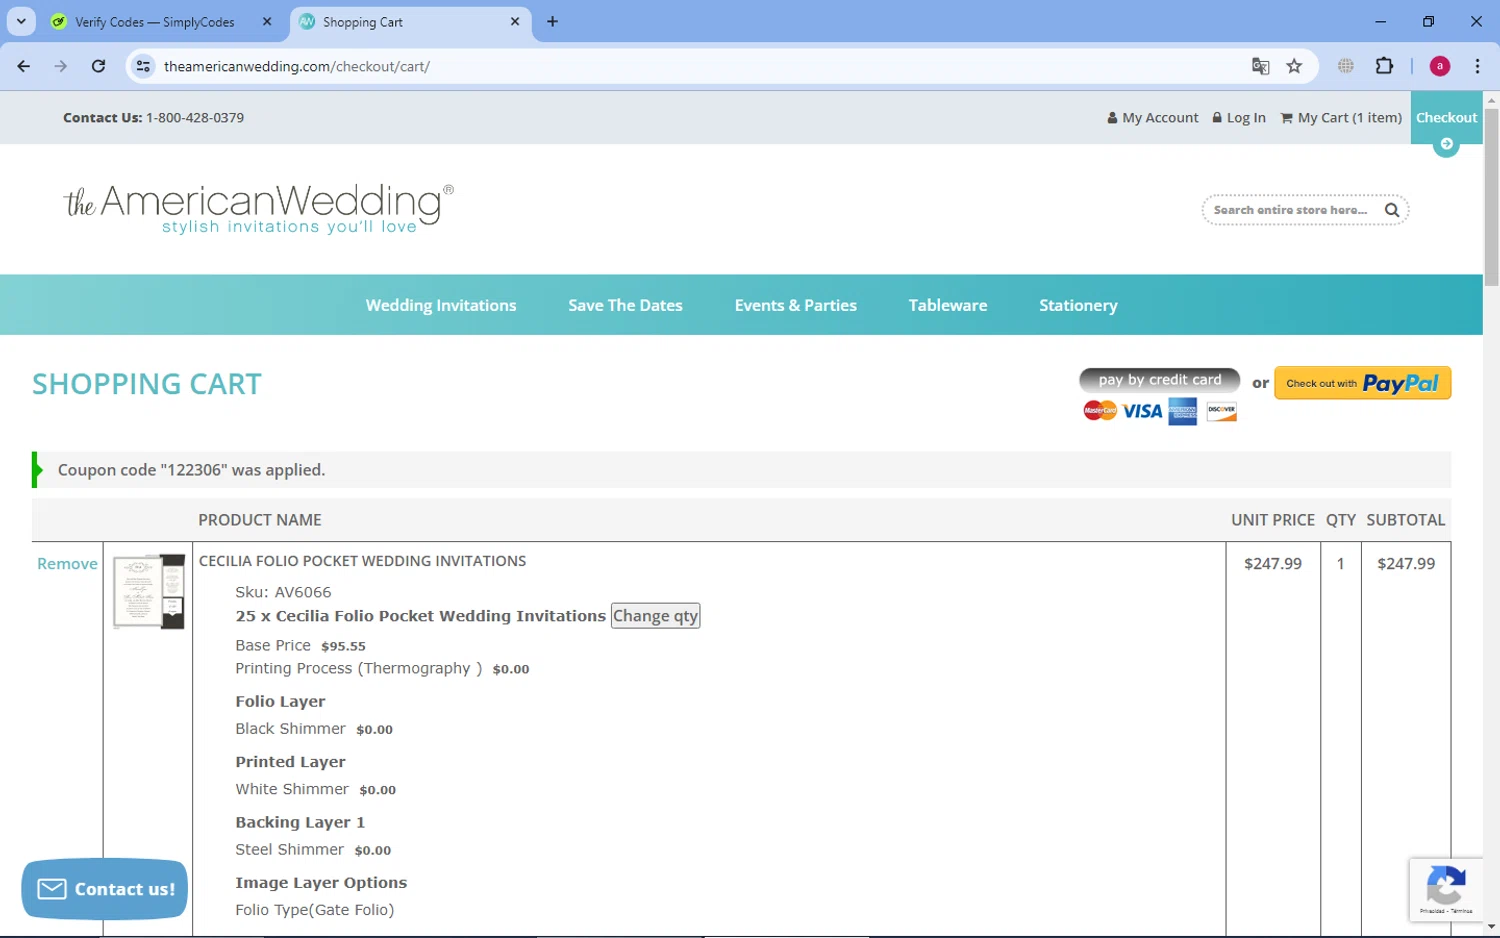Click the SHOPPING CART heading

point(147,384)
